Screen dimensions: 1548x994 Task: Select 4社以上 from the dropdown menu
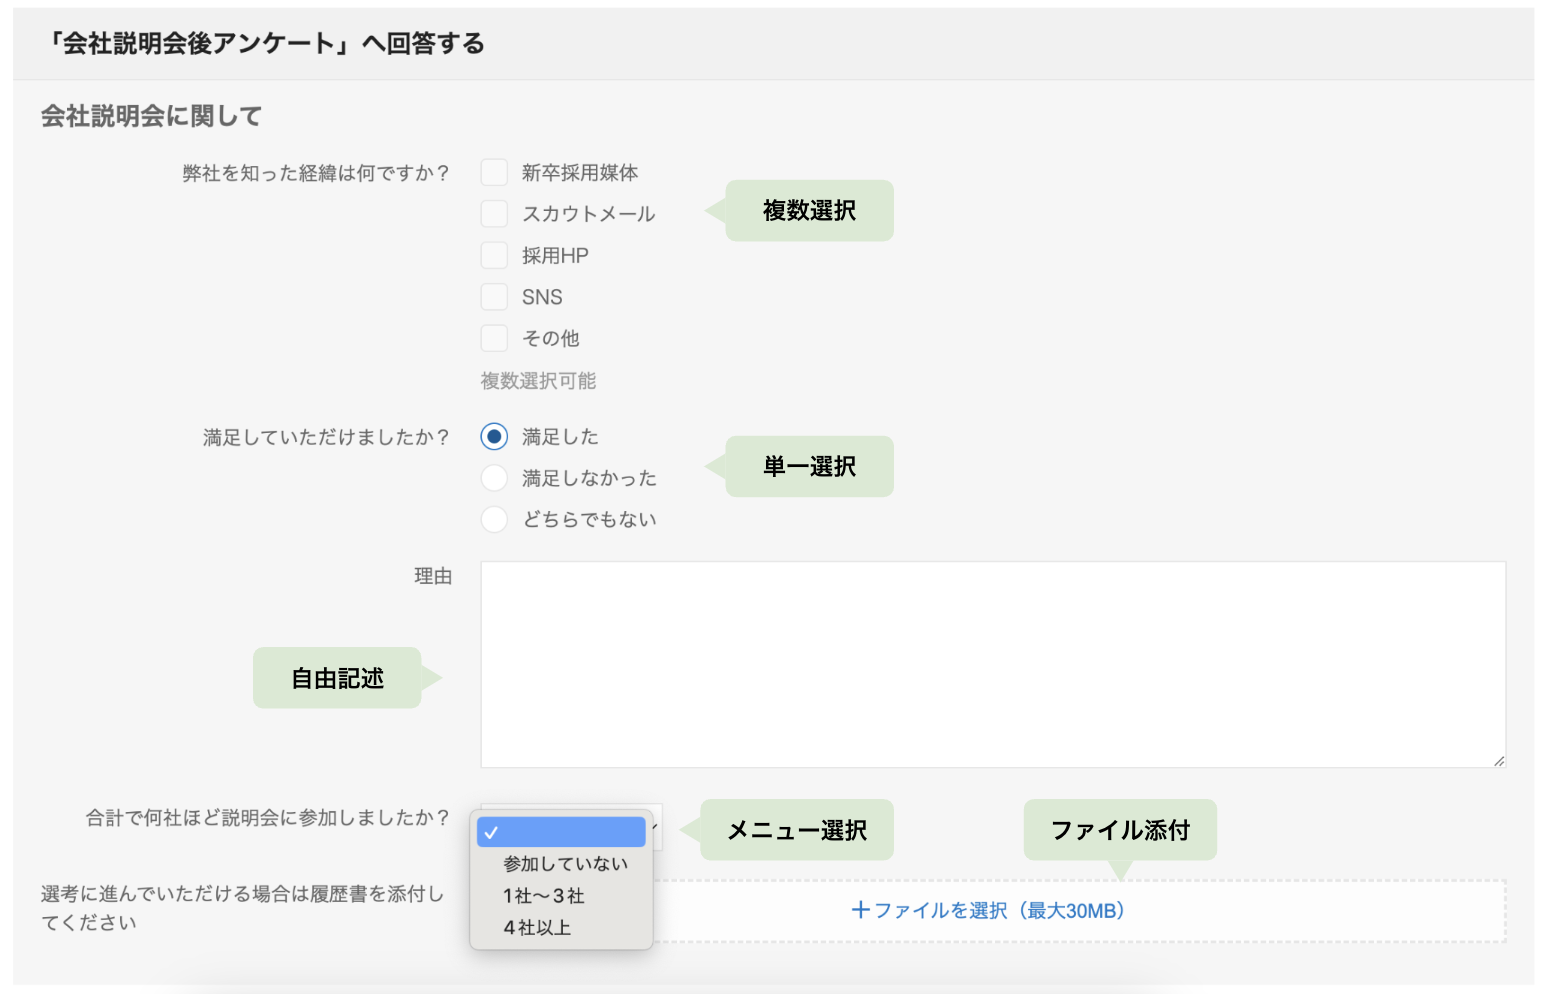tap(538, 928)
